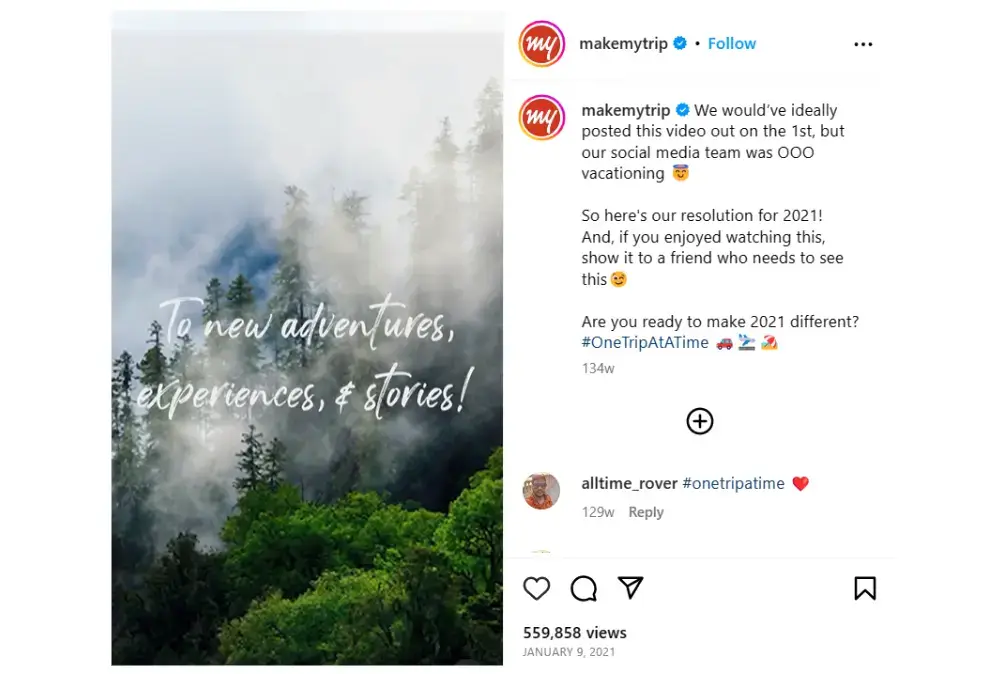
Task: Open alltime_rover's profile from the username
Action: click(629, 483)
